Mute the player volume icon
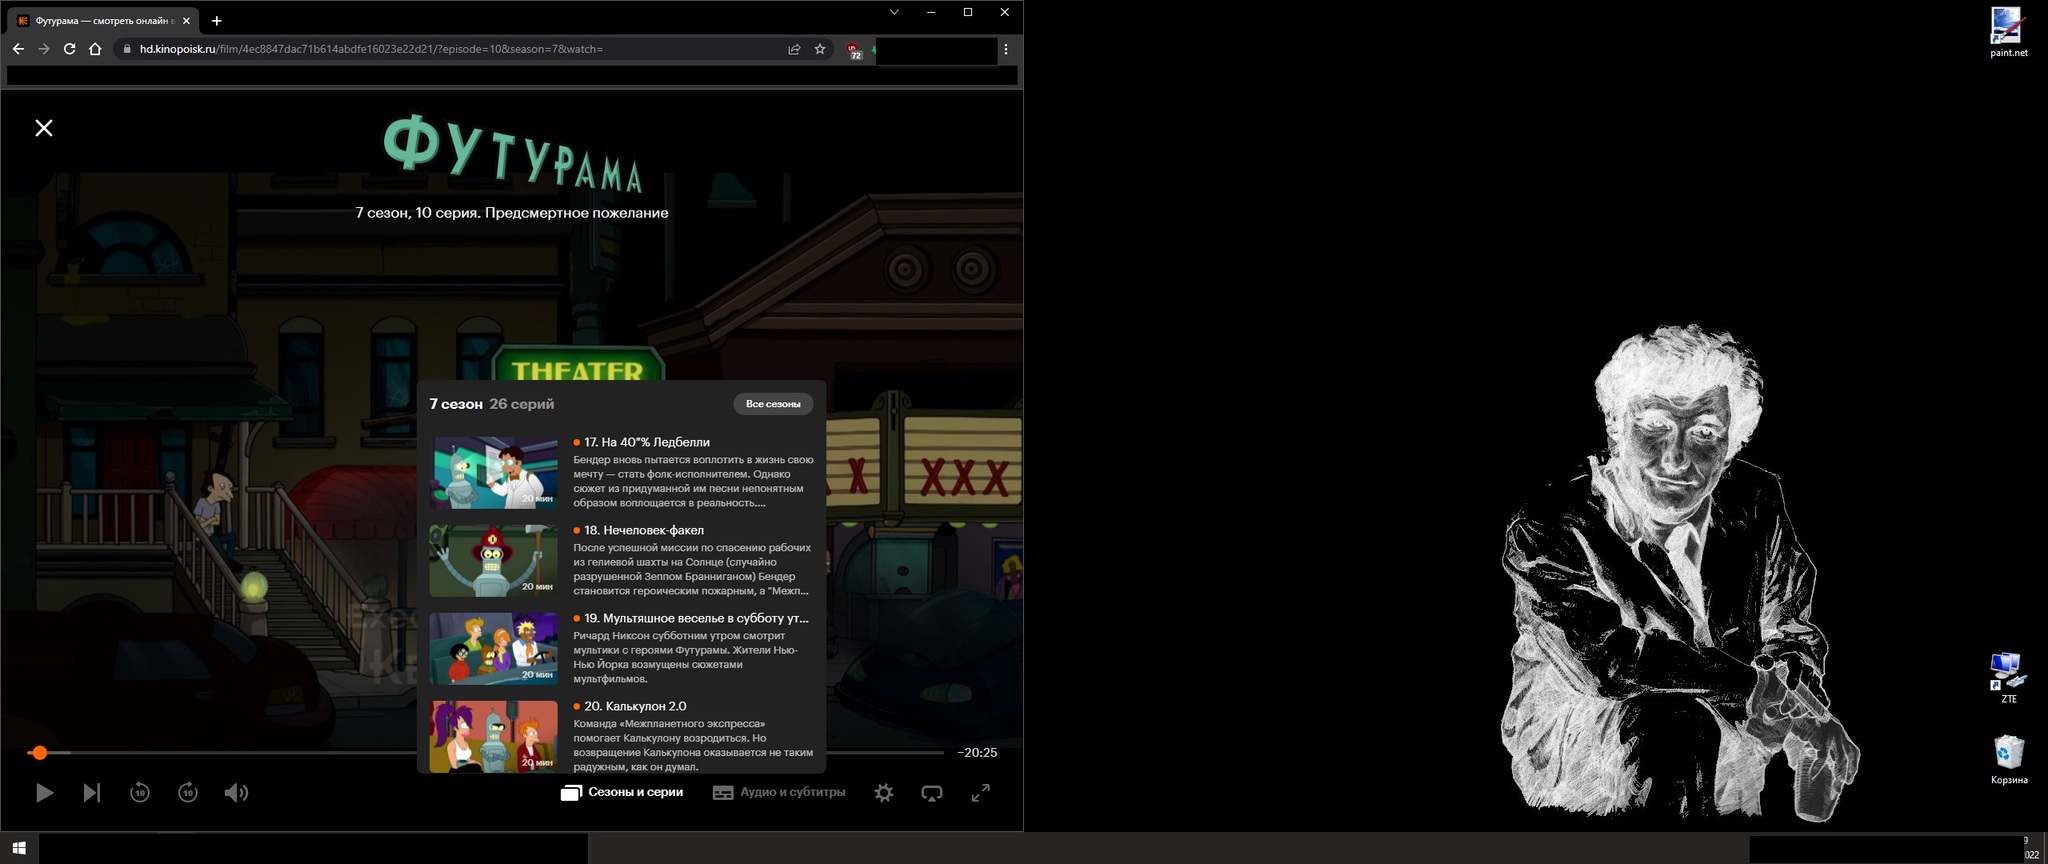The height and width of the screenshot is (864, 2048). click(236, 793)
